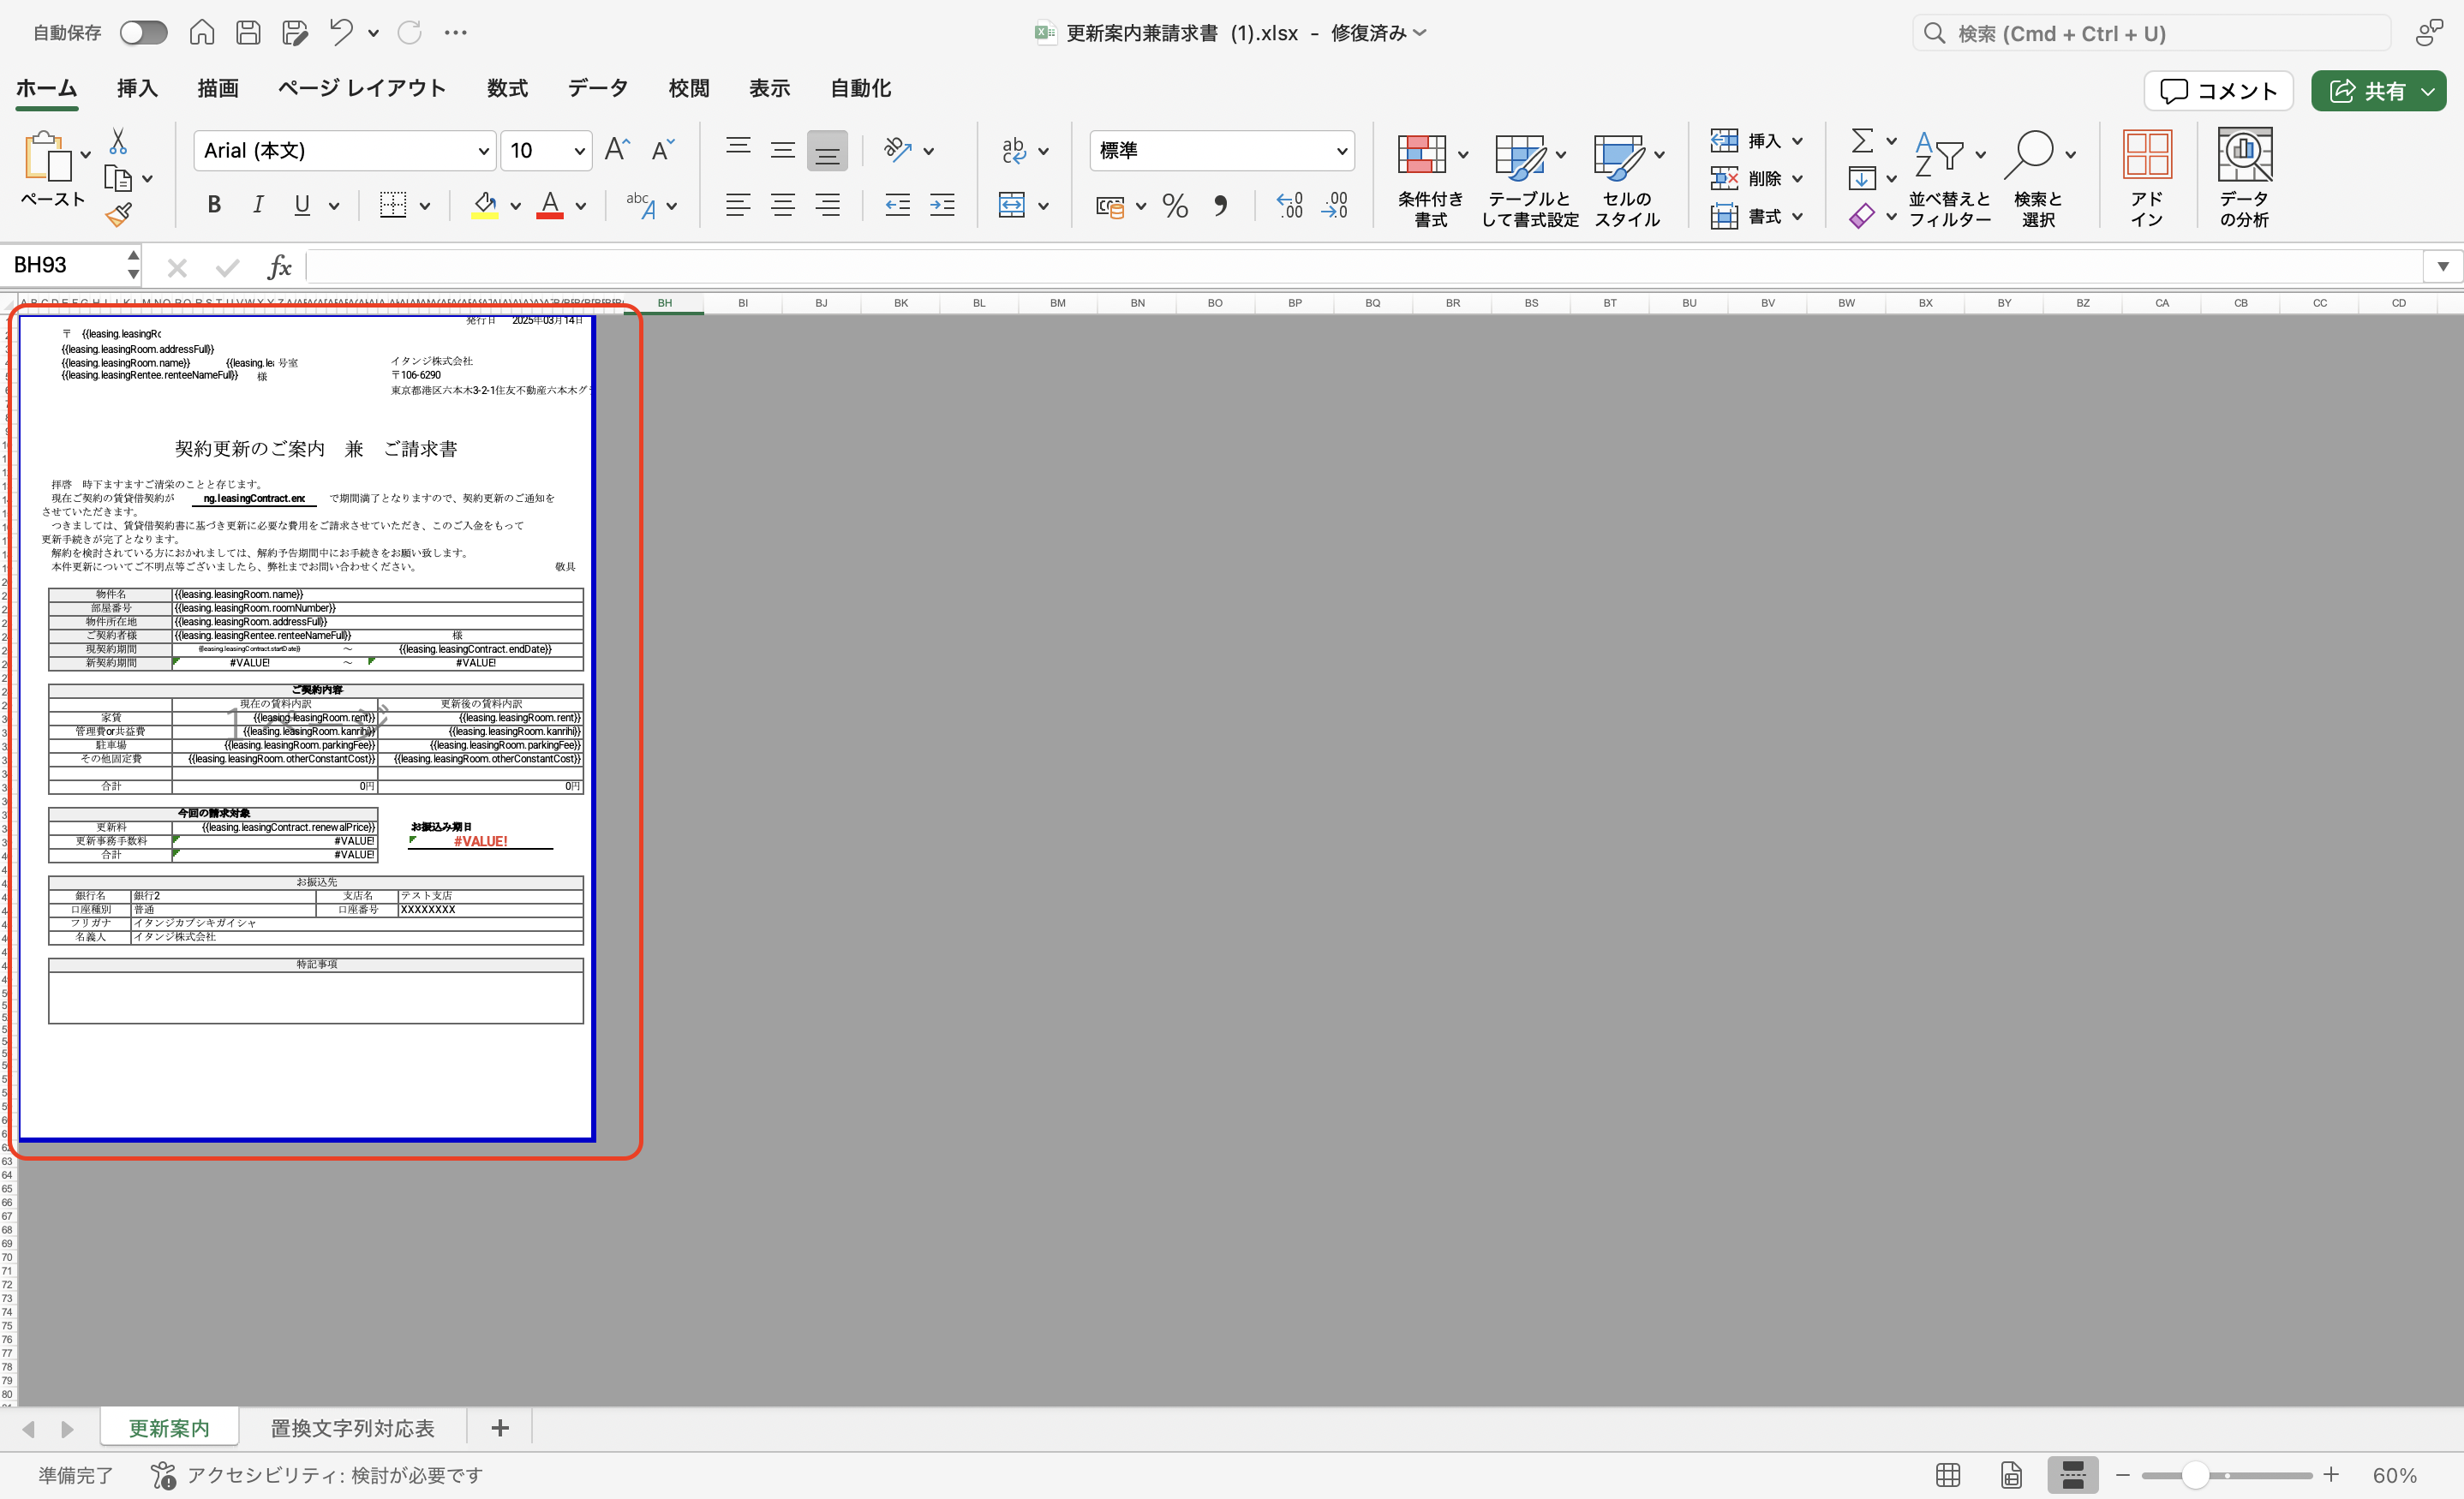Click the Paste clipboard icon
The image size is (2464, 1499).
tap(48, 156)
